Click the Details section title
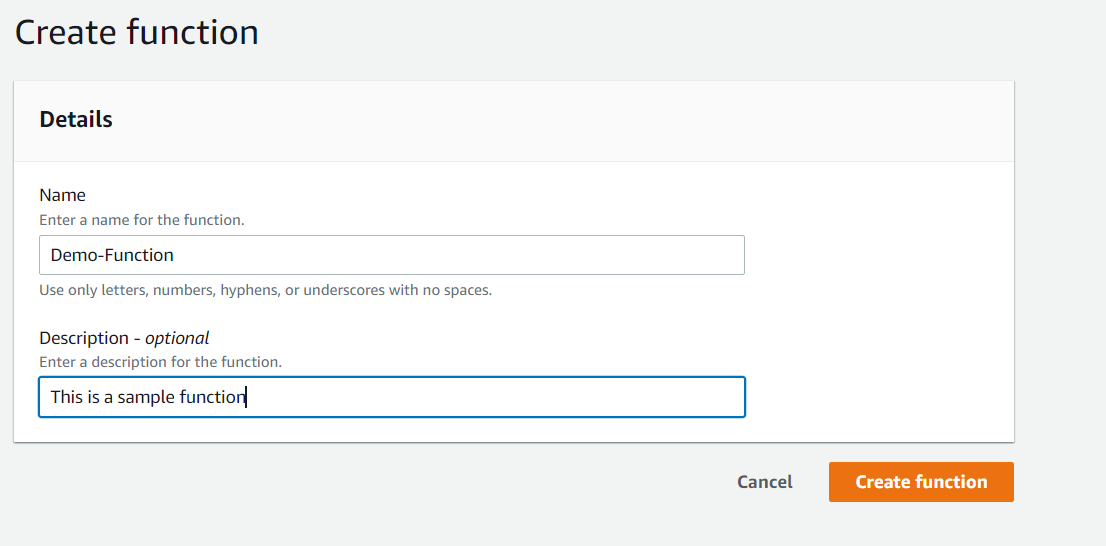This screenshot has width=1106, height=546. click(76, 119)
